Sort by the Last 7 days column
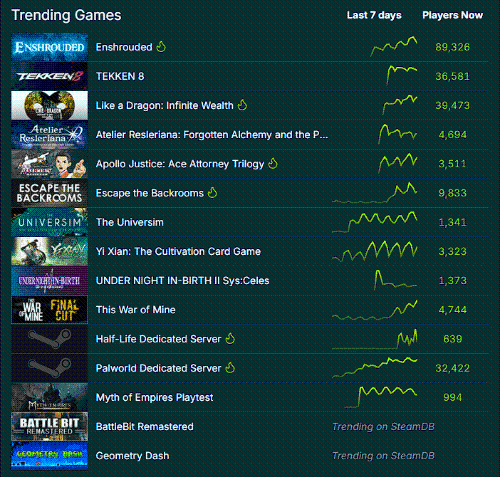Viewport: 500px width, 477px height. [374, 15]
